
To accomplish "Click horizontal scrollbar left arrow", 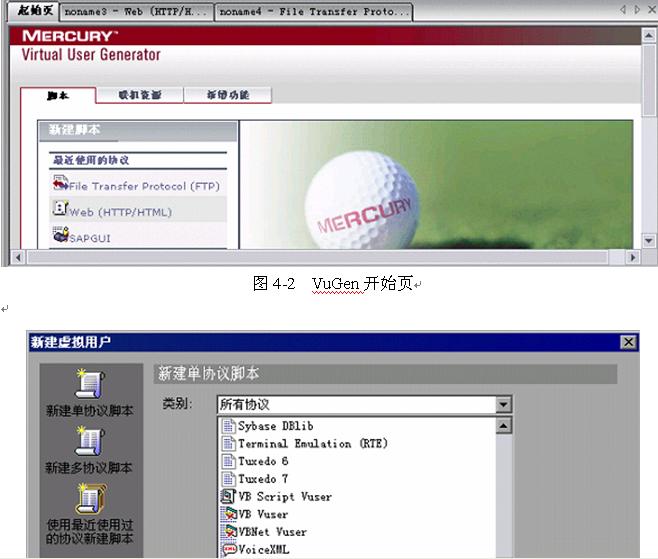I will [18, 257].
